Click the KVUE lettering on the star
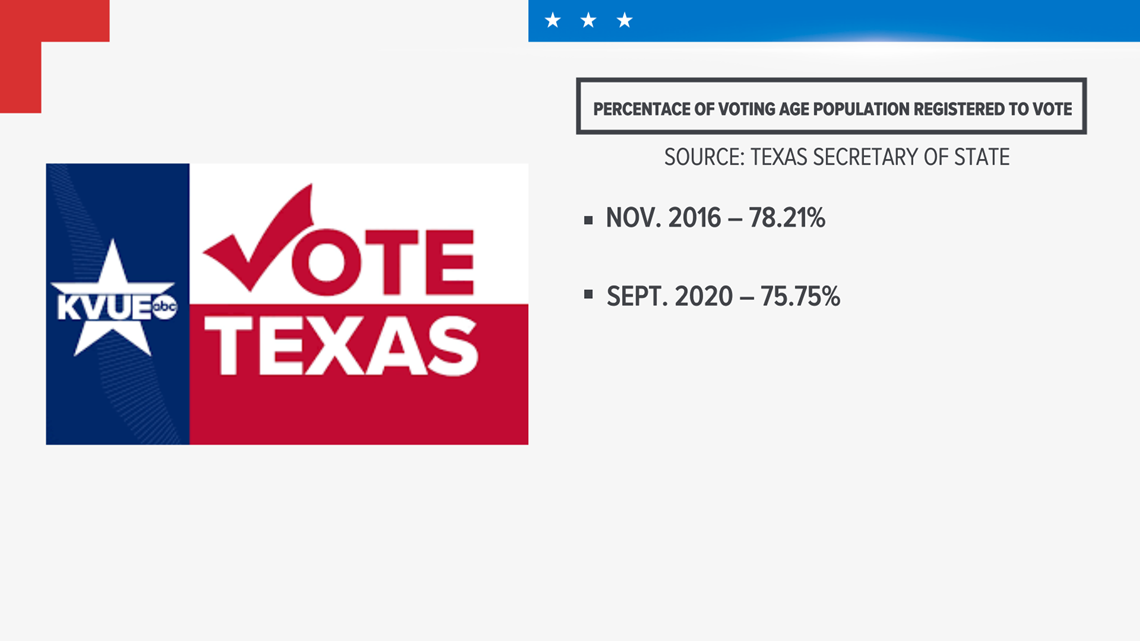Image resolution: width=1140 pixels, height=641 pixels. click(104, 307)
